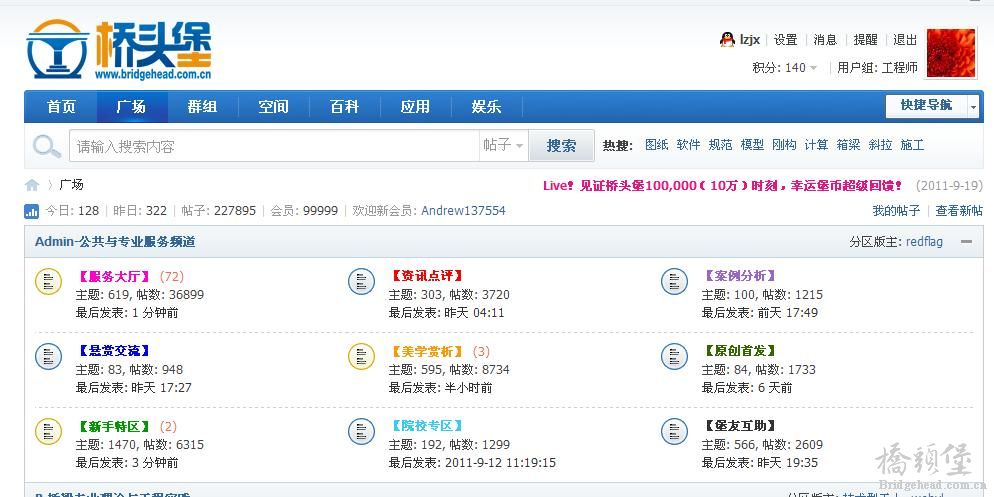
Task: Open the Live 桥头堡100,000 announcement link
Action: [723, 186]
